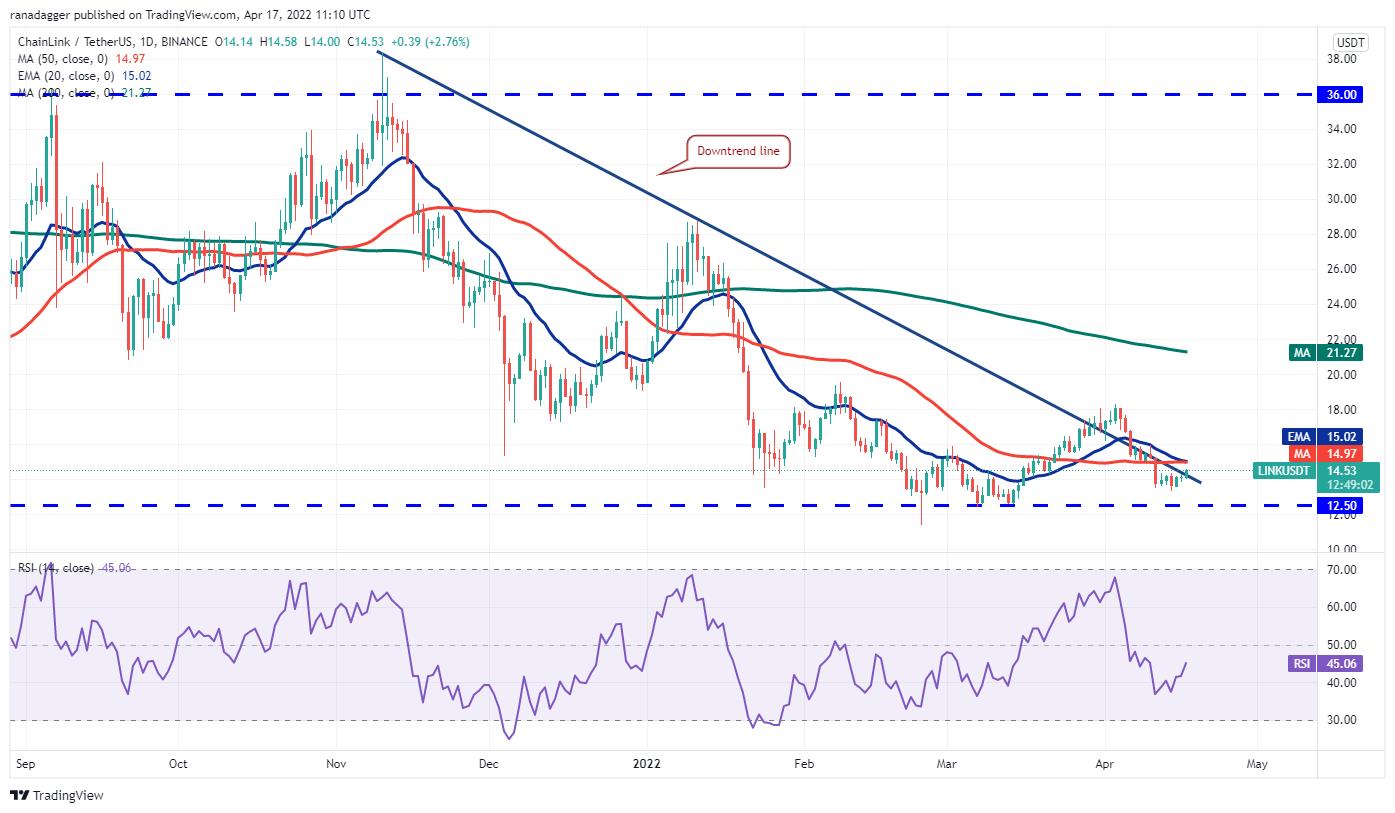The height and width of the screenshot is (813, 1395).
Task: Click the Nov label on the time axis
Action: click(x=337, y=764)
